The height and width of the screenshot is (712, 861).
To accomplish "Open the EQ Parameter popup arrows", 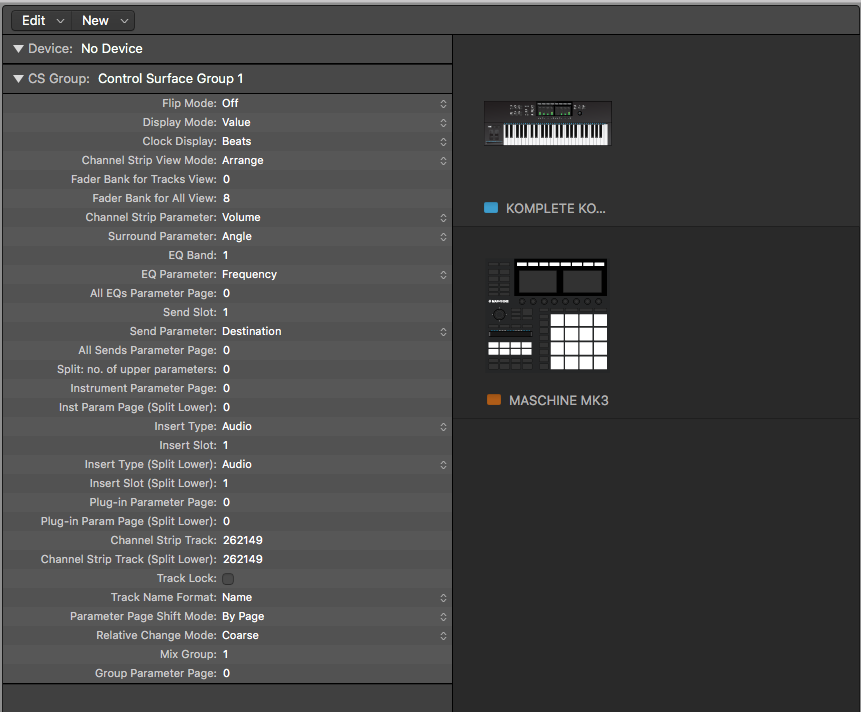I will coord(443,274).
